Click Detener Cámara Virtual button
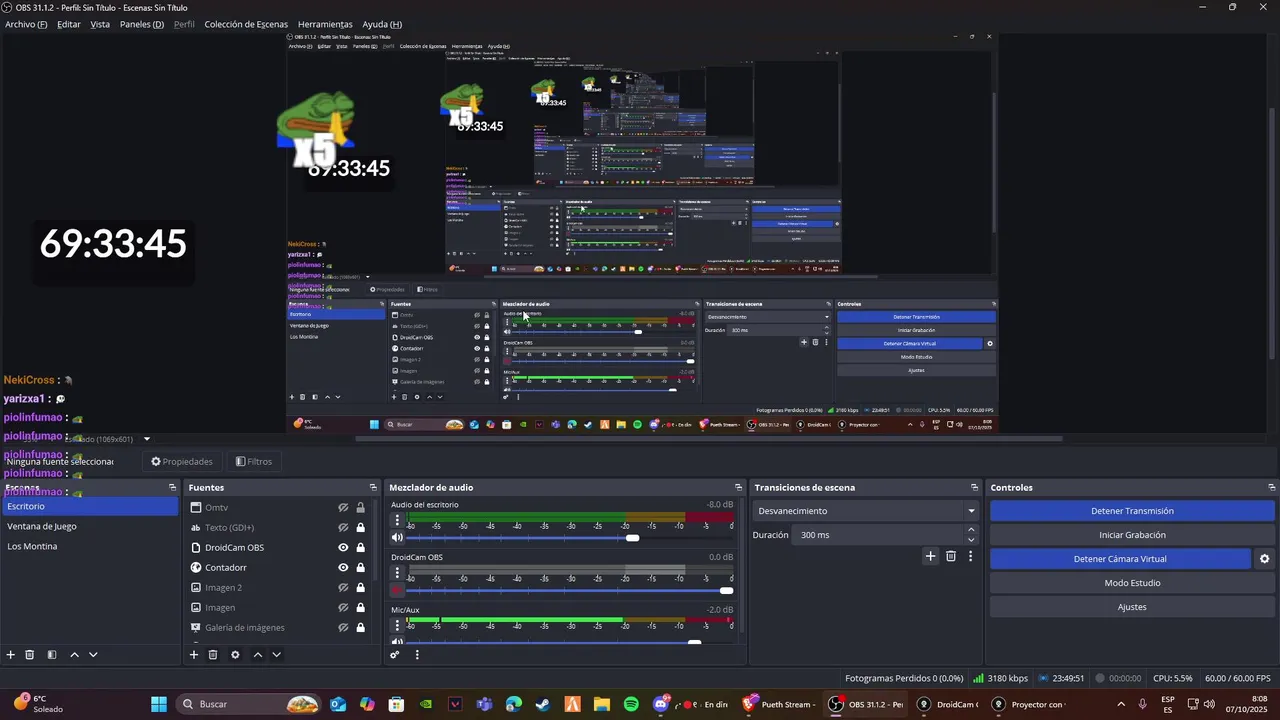This screenshot has width=1280, height=720. pyautogui.click(x=1120, y=559)
